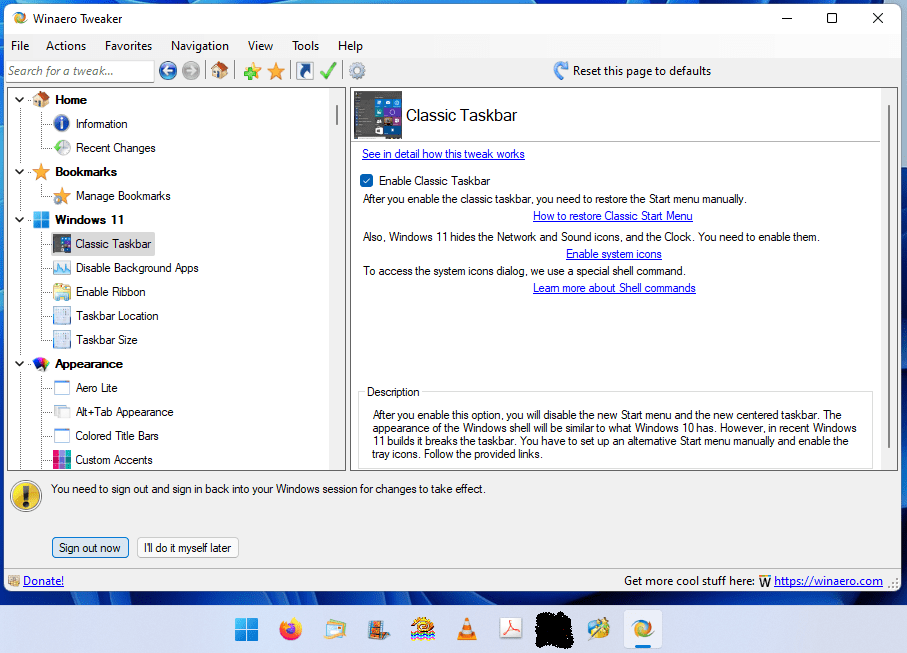Image resolution: width=907 pixels, height=653 pixels.
Task: Open settings via the gear toolbar icon
Action: coord(357,71)
